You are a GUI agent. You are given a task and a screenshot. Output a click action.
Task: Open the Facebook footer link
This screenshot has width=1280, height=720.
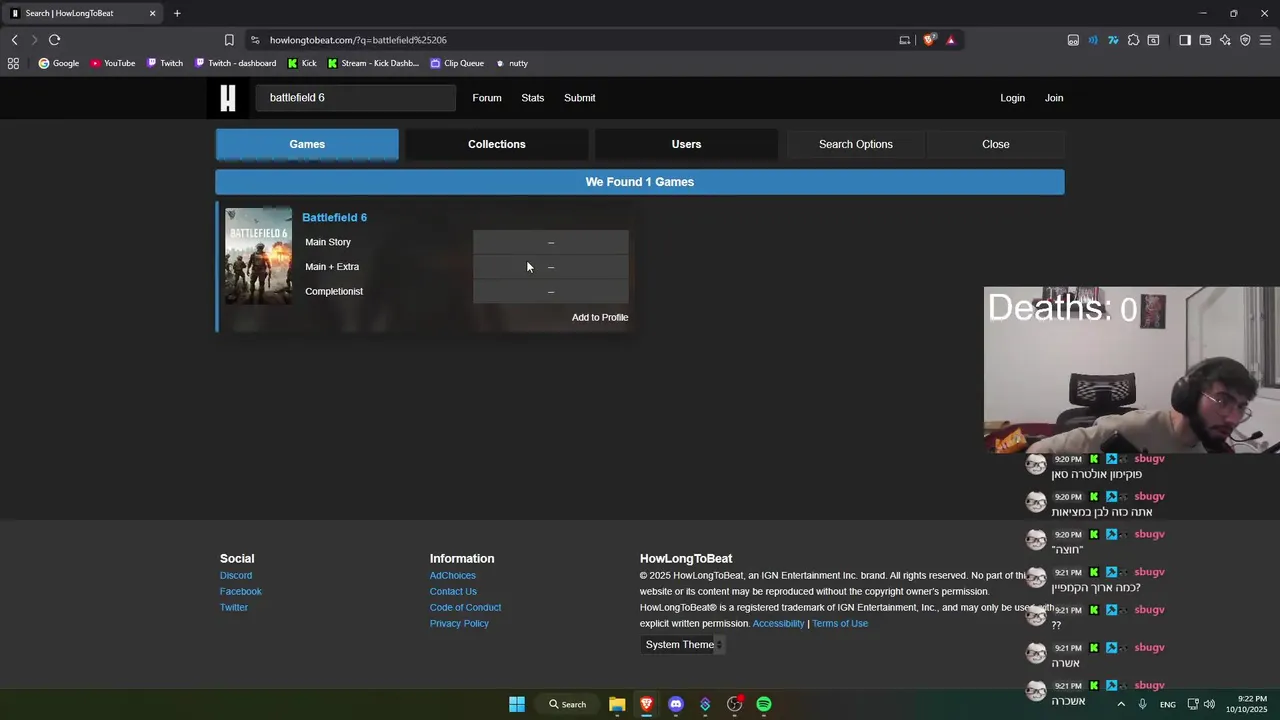coord(241,592)
